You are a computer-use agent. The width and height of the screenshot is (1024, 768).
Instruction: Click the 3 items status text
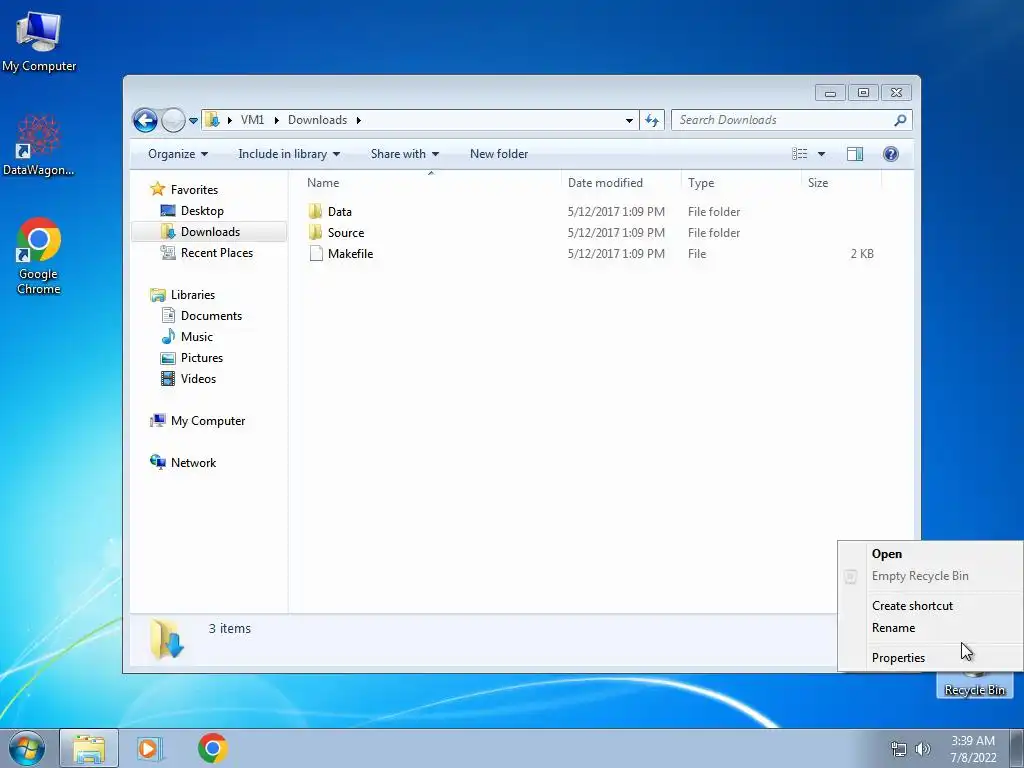(x=229, y=628)
